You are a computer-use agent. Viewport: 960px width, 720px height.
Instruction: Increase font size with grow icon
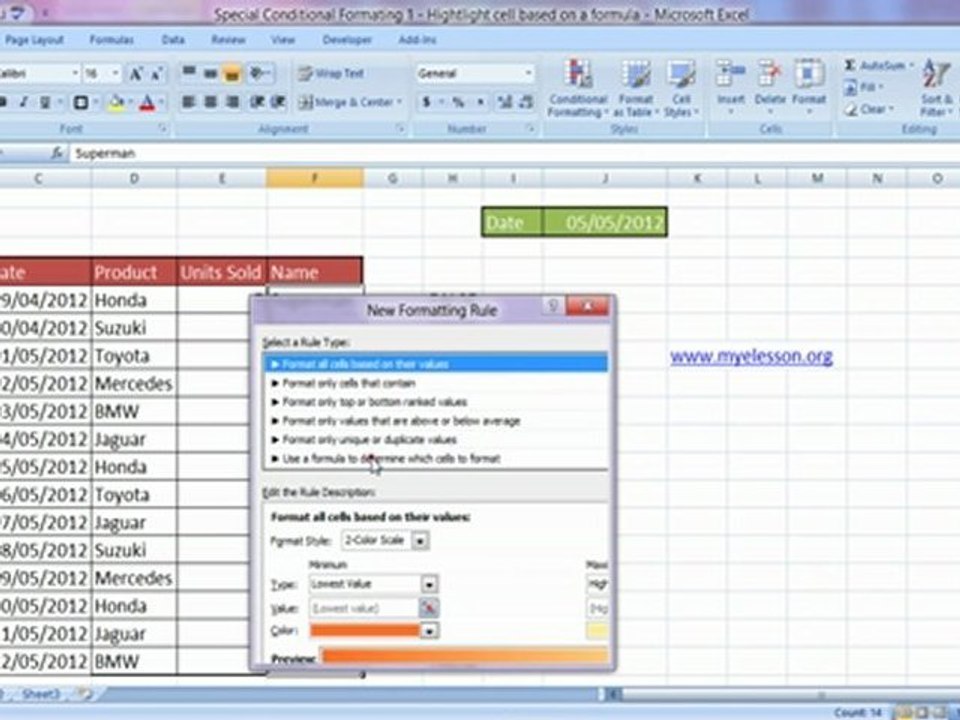(x=135, y=74)
